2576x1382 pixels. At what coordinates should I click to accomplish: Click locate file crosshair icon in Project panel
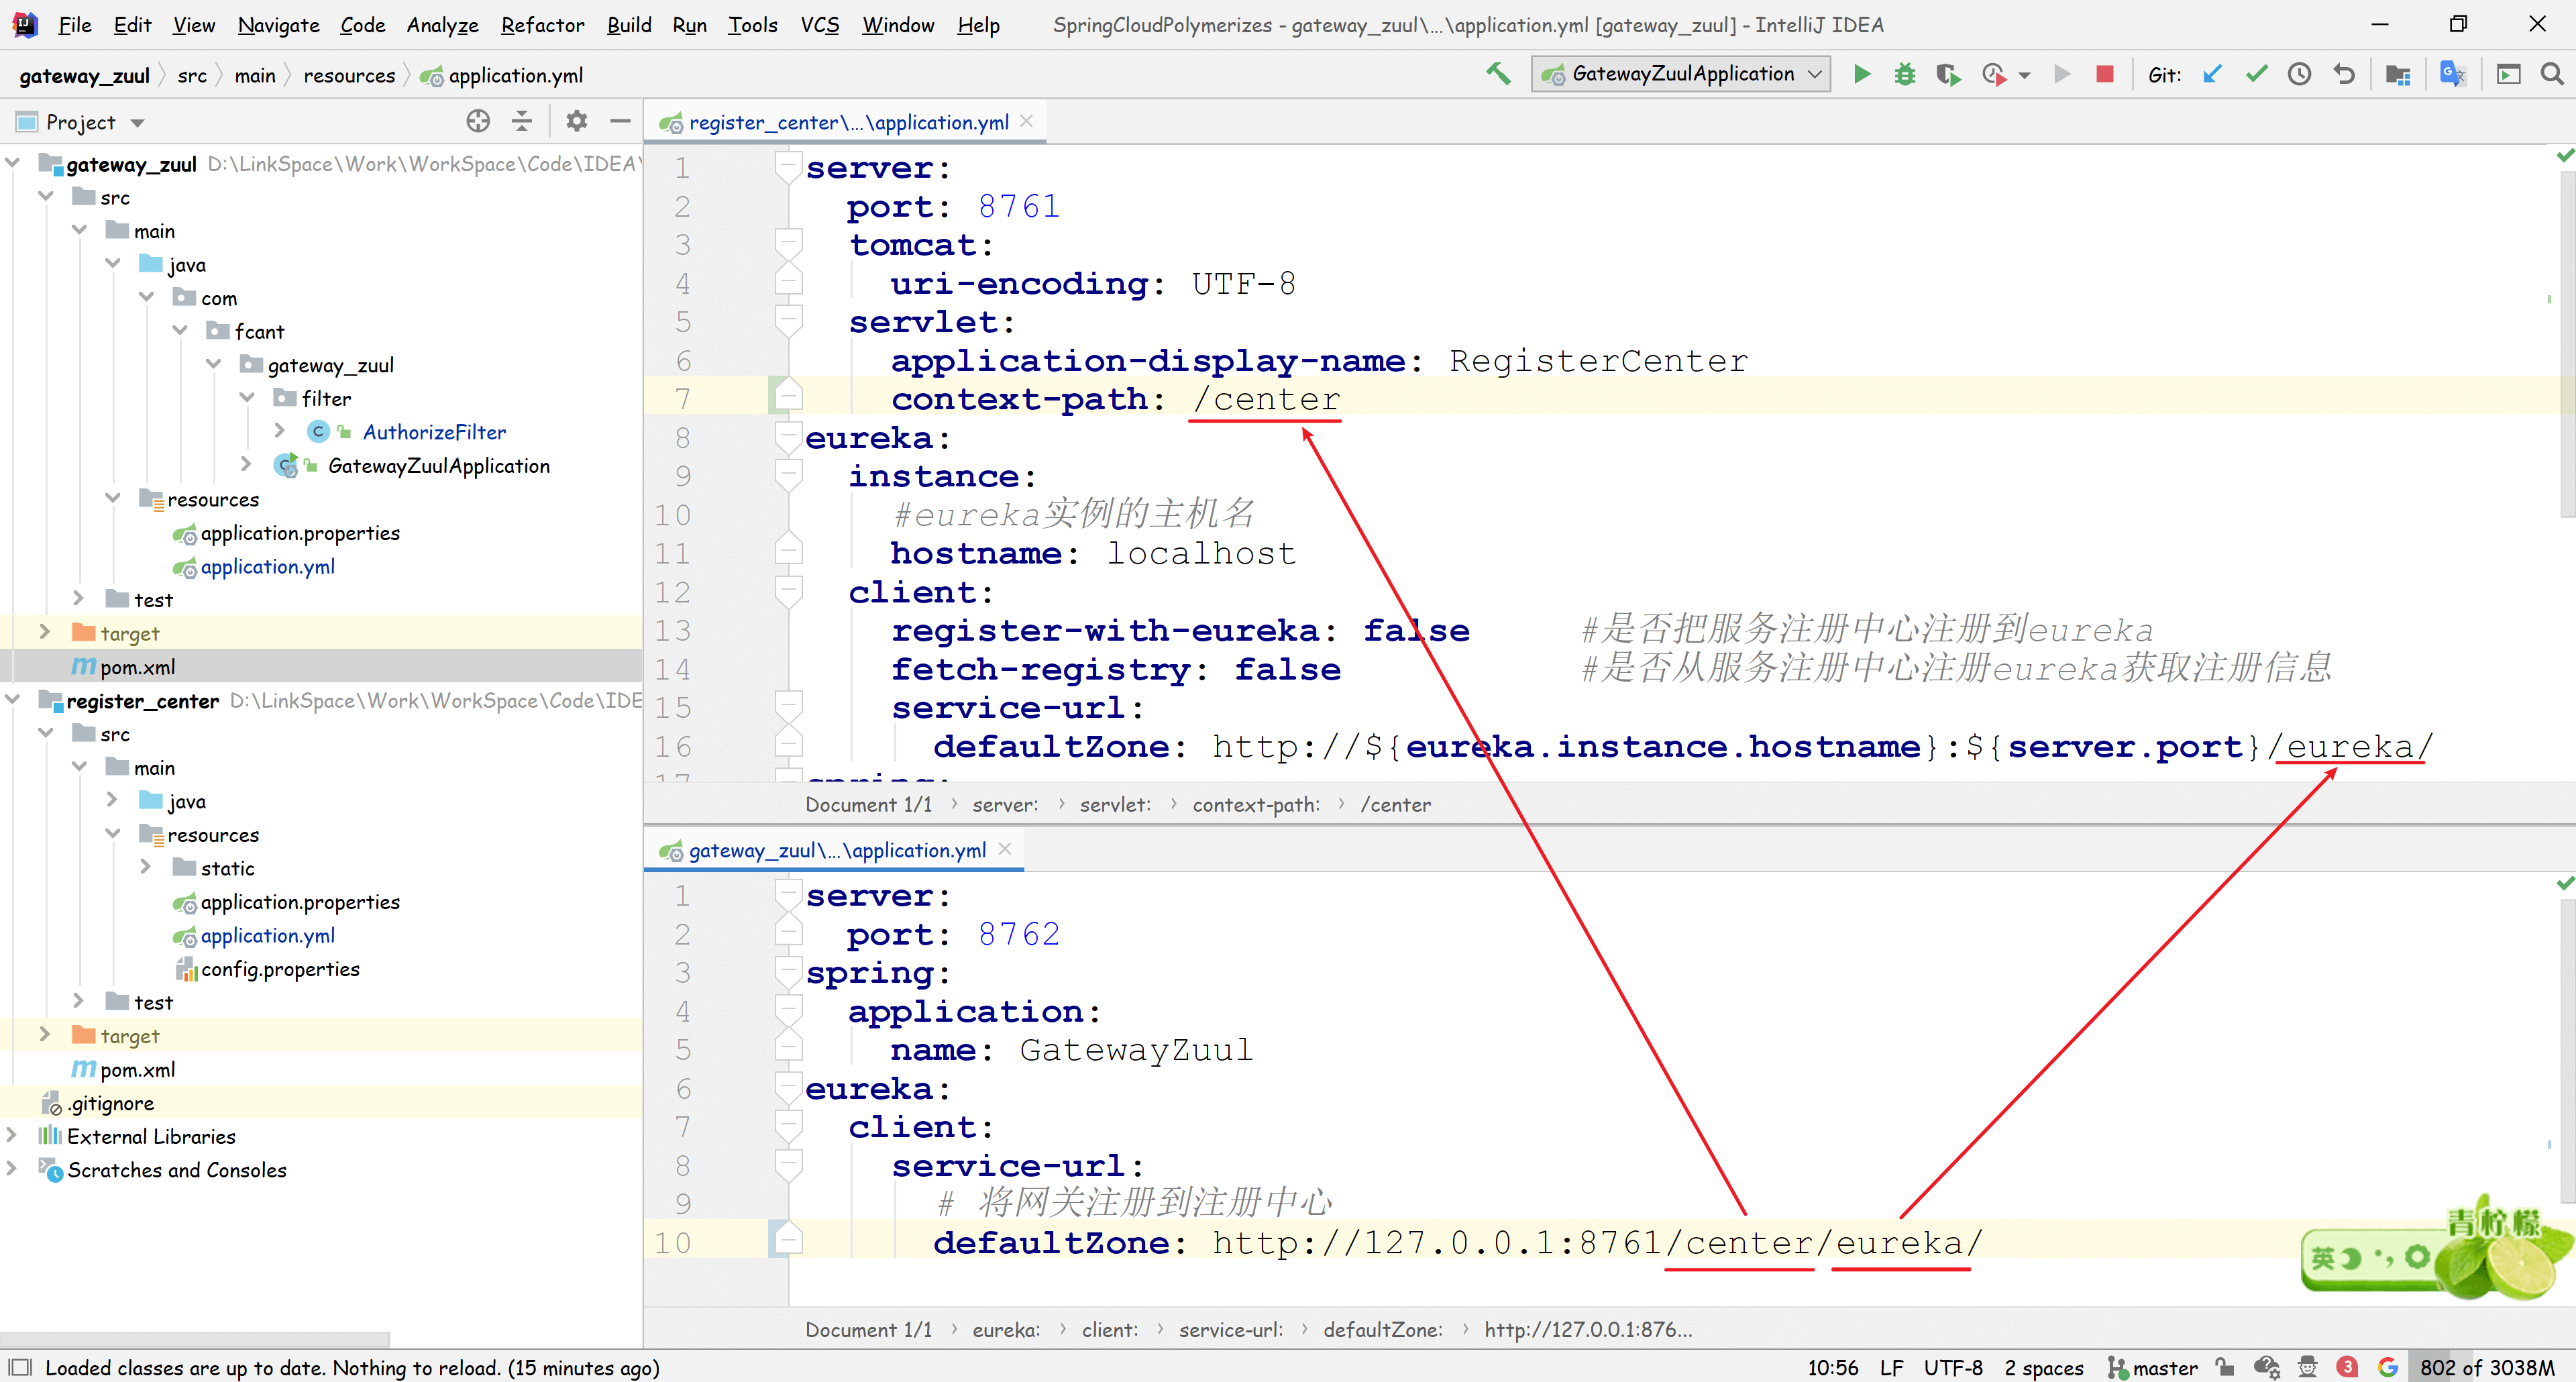click(x=478, y=121)
